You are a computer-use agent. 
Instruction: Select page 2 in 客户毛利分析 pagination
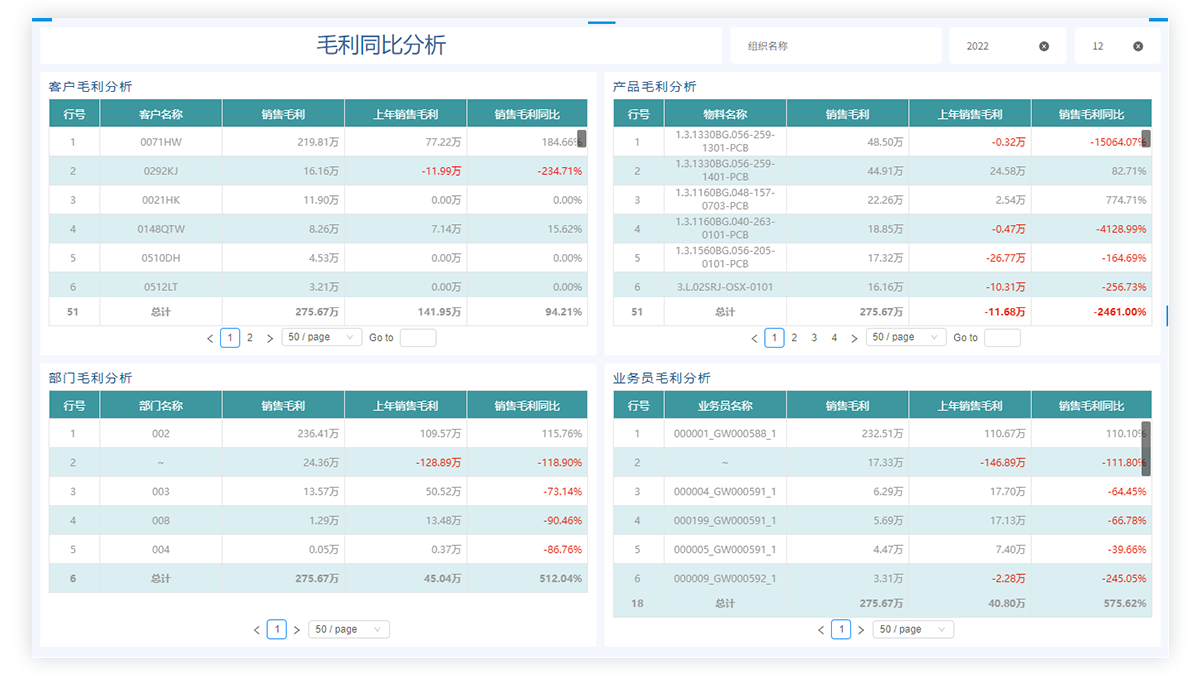pos(250,338)
